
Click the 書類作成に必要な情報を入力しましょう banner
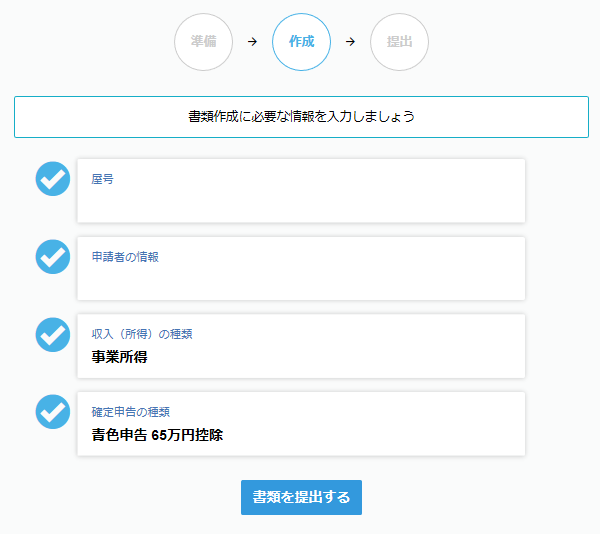302,117
